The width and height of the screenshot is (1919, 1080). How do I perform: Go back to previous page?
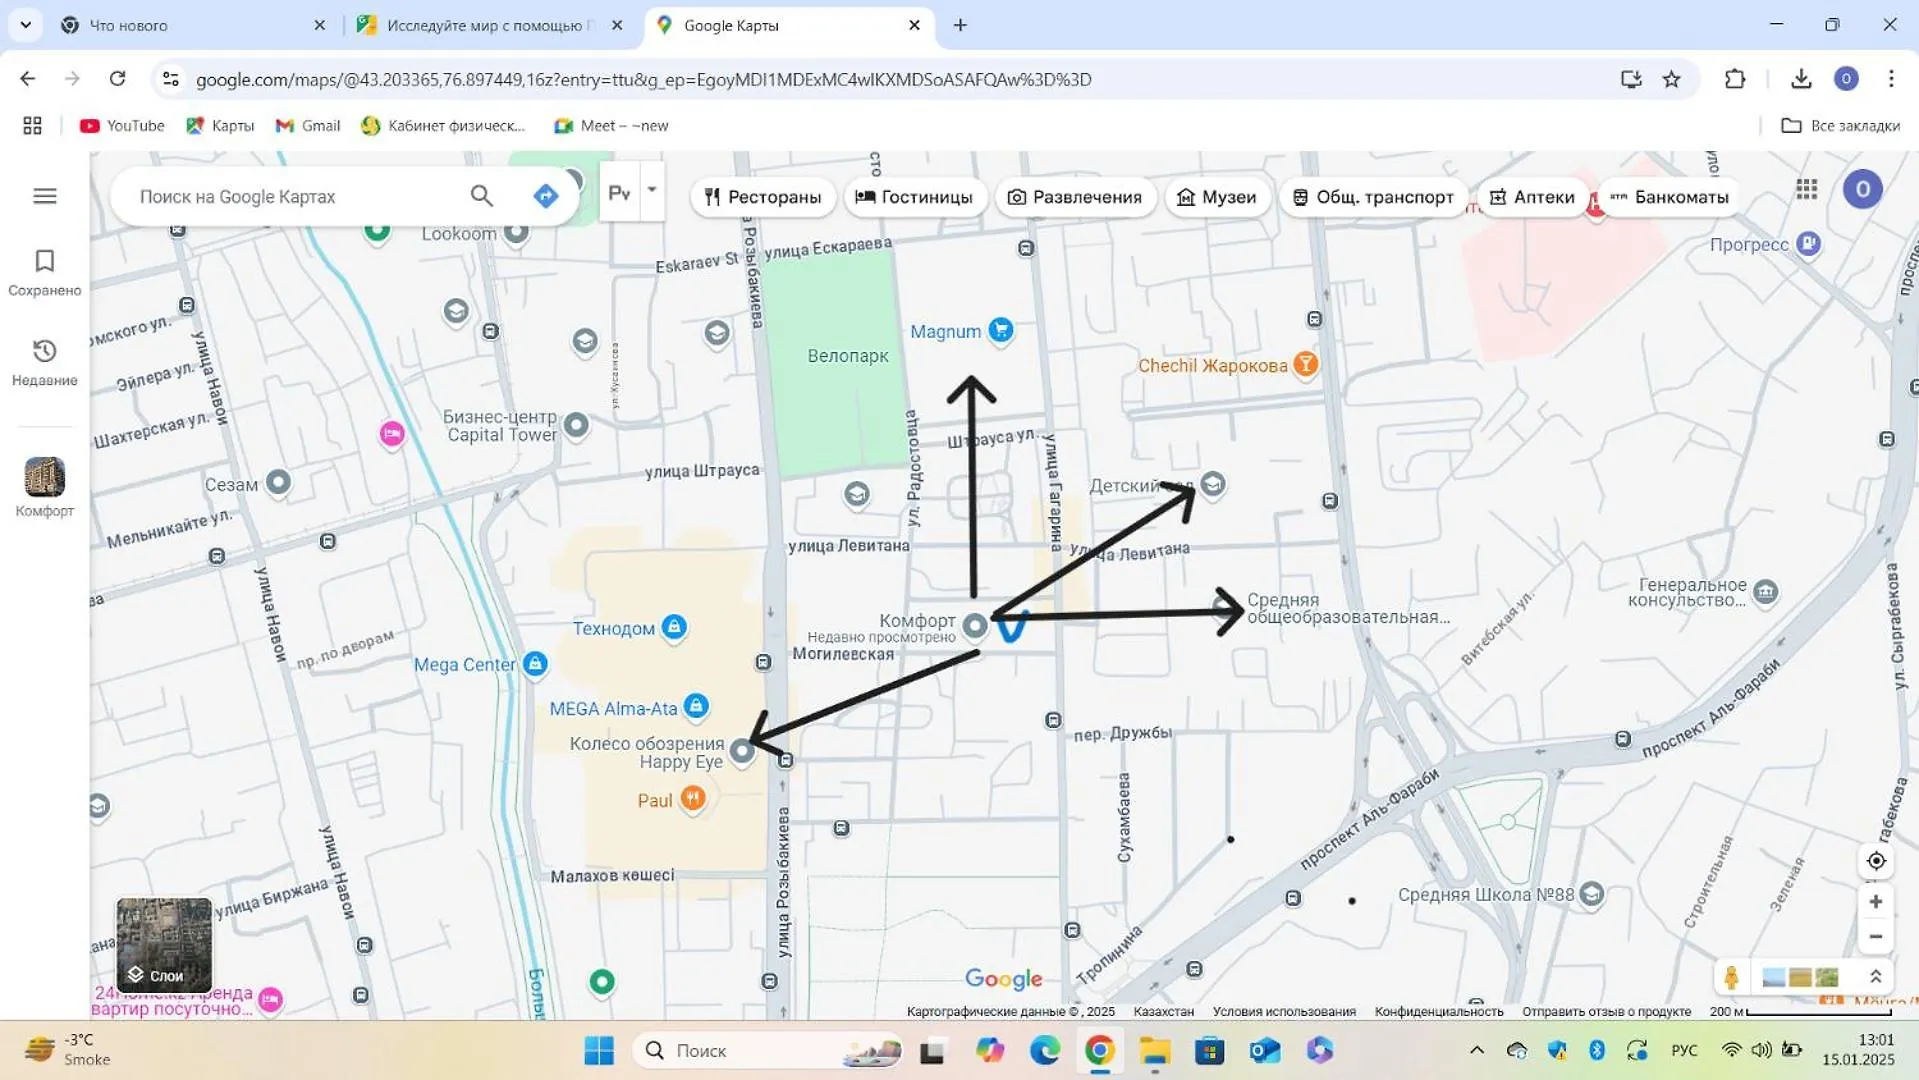coord(28,79)
